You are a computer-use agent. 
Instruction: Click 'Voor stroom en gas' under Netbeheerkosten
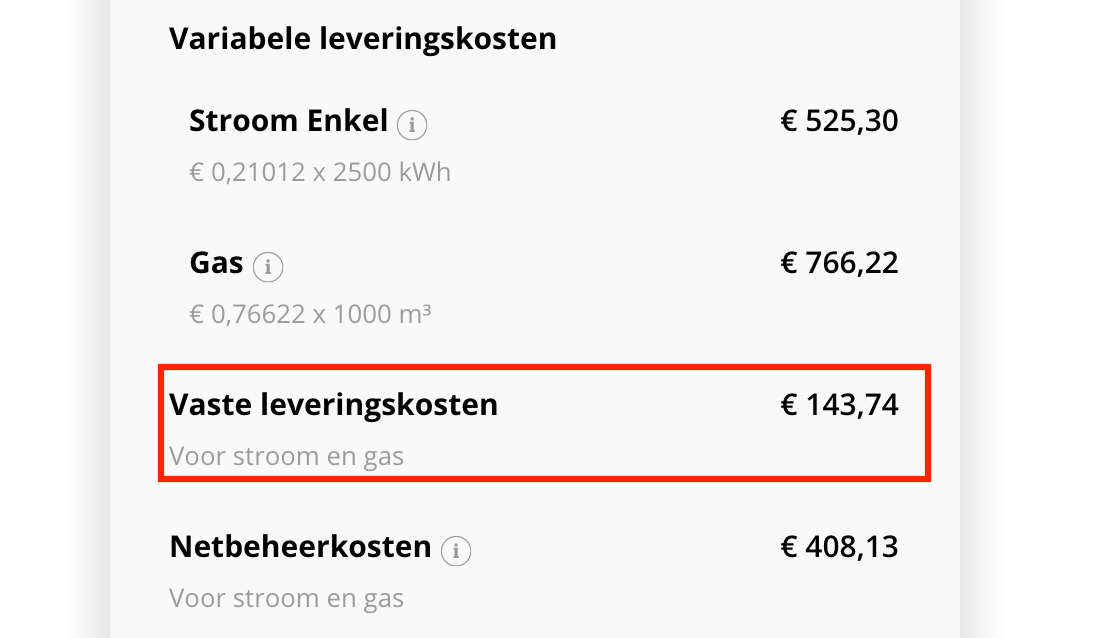point(286,599)
